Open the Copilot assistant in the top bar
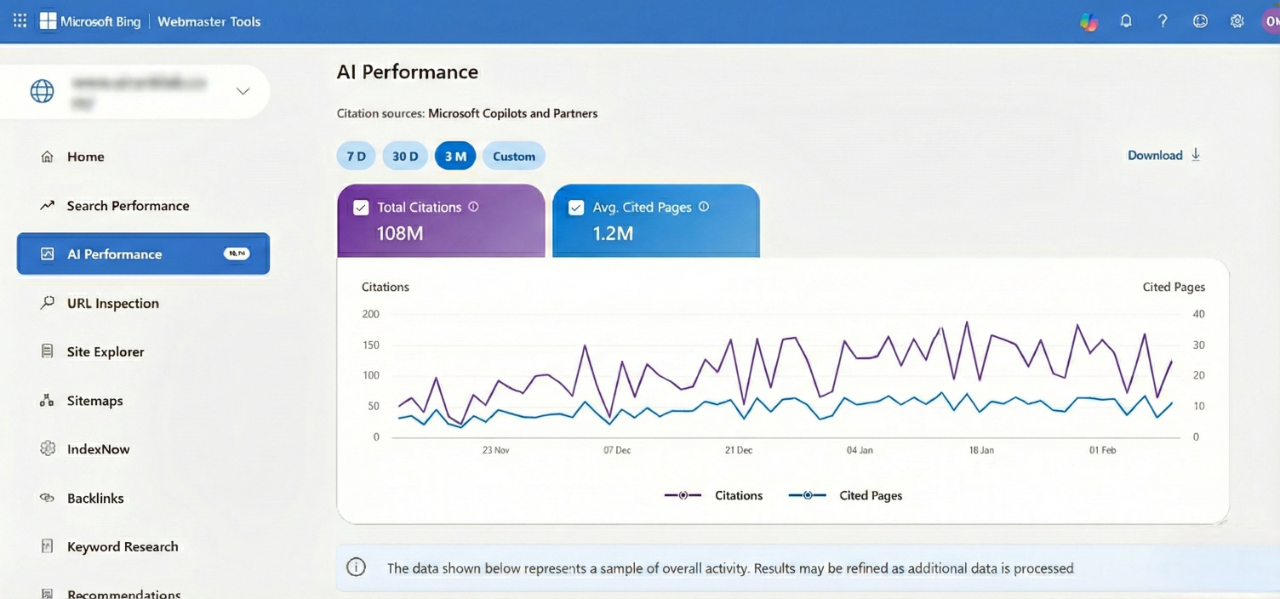This screenshot has height=599, width=1280. [x=1088, y=21]
